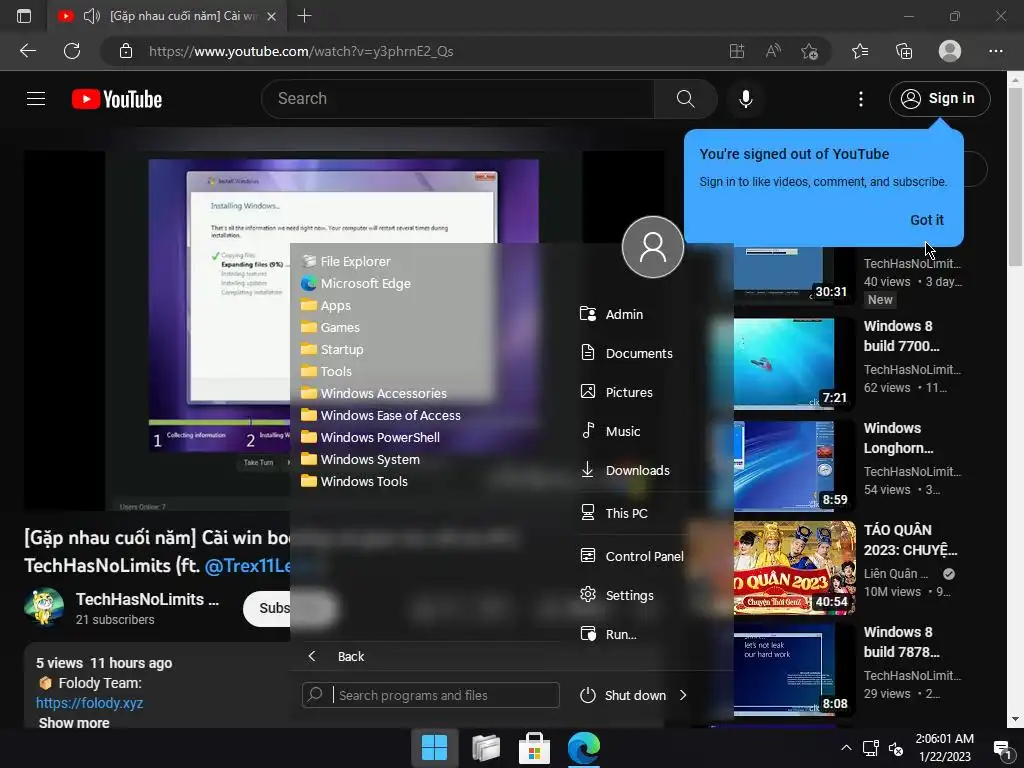Screen dimensions: 1024x768
Task: Open Edge Settings and more (three dots)
Action: point(995,51)
